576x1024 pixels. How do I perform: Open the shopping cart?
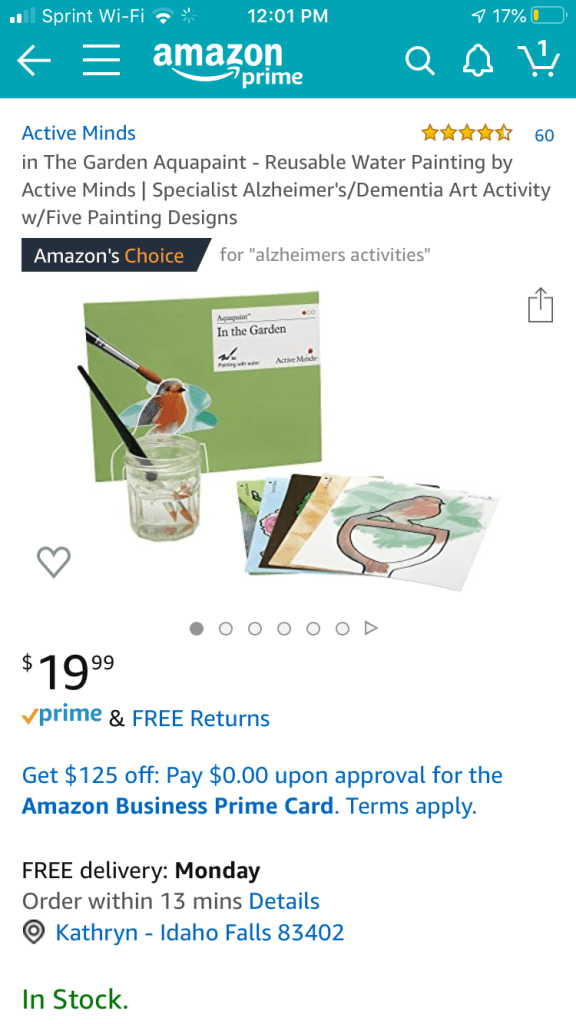tap(539, 58)
